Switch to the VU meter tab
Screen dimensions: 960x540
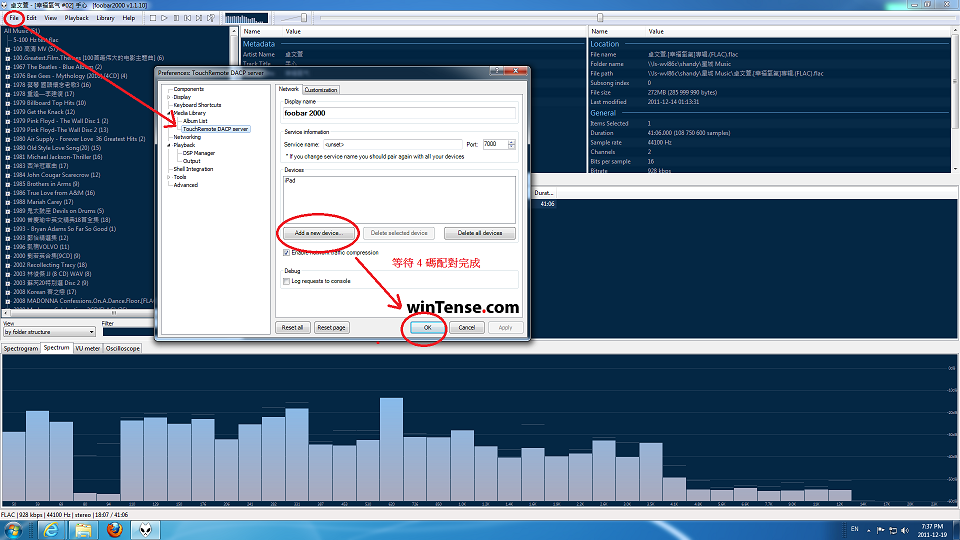88,348
